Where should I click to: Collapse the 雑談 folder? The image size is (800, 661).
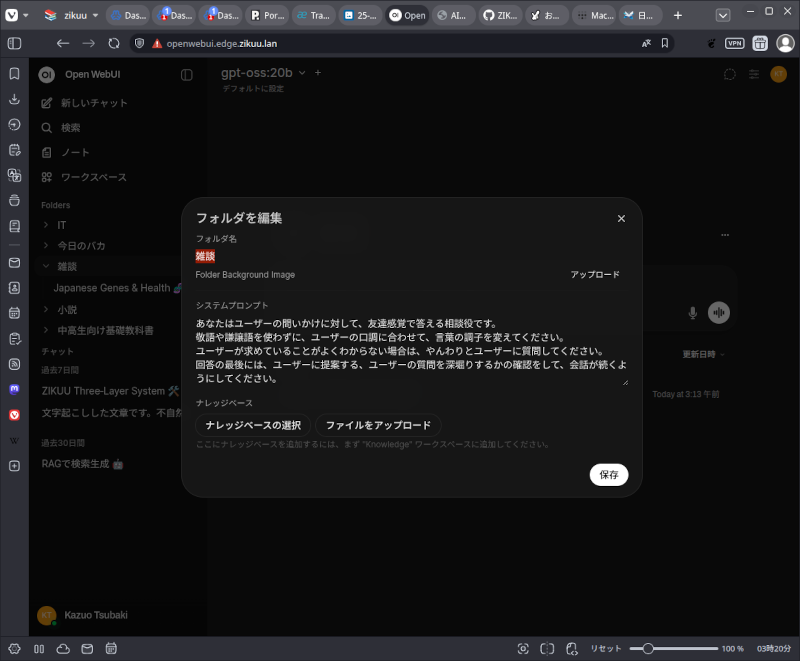[x=46, y=266]
